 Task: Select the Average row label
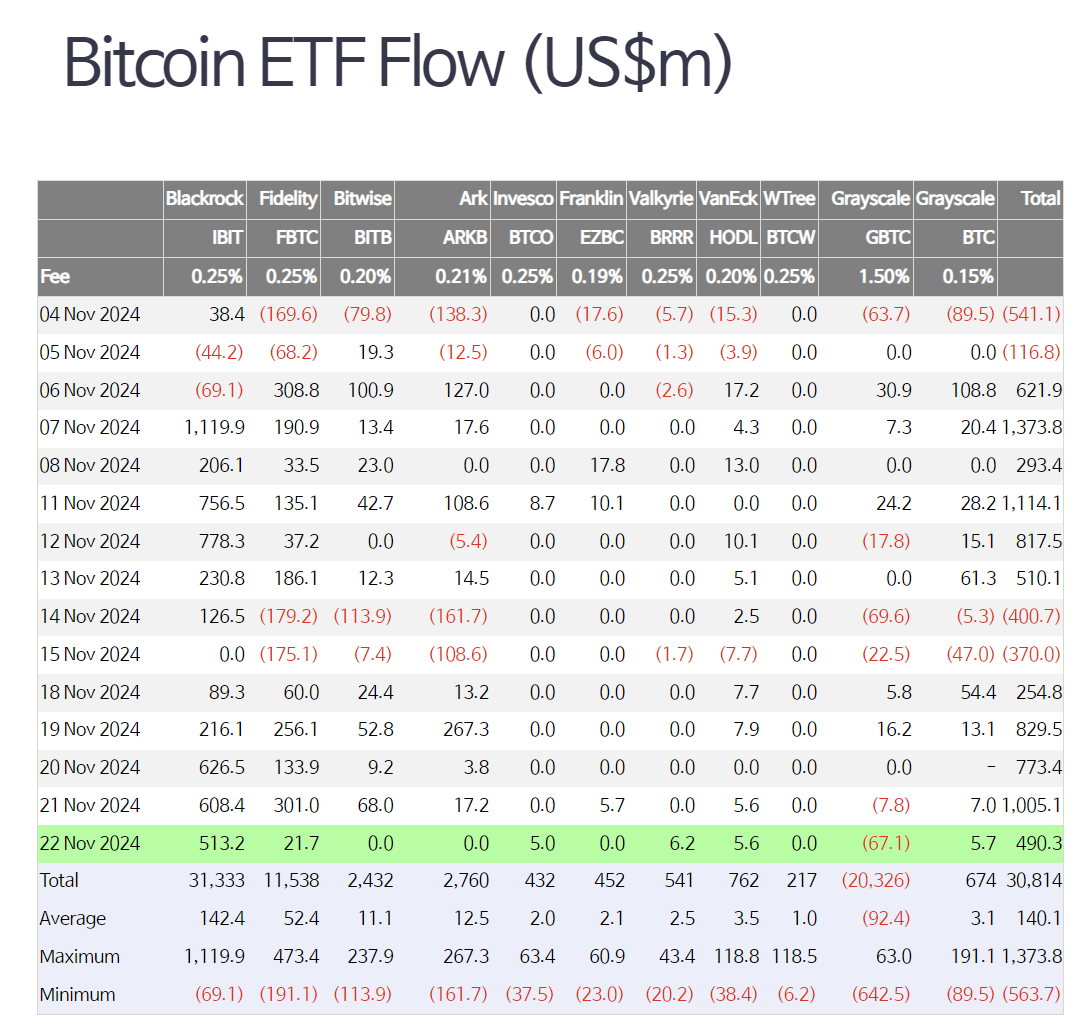coord(72,918)
